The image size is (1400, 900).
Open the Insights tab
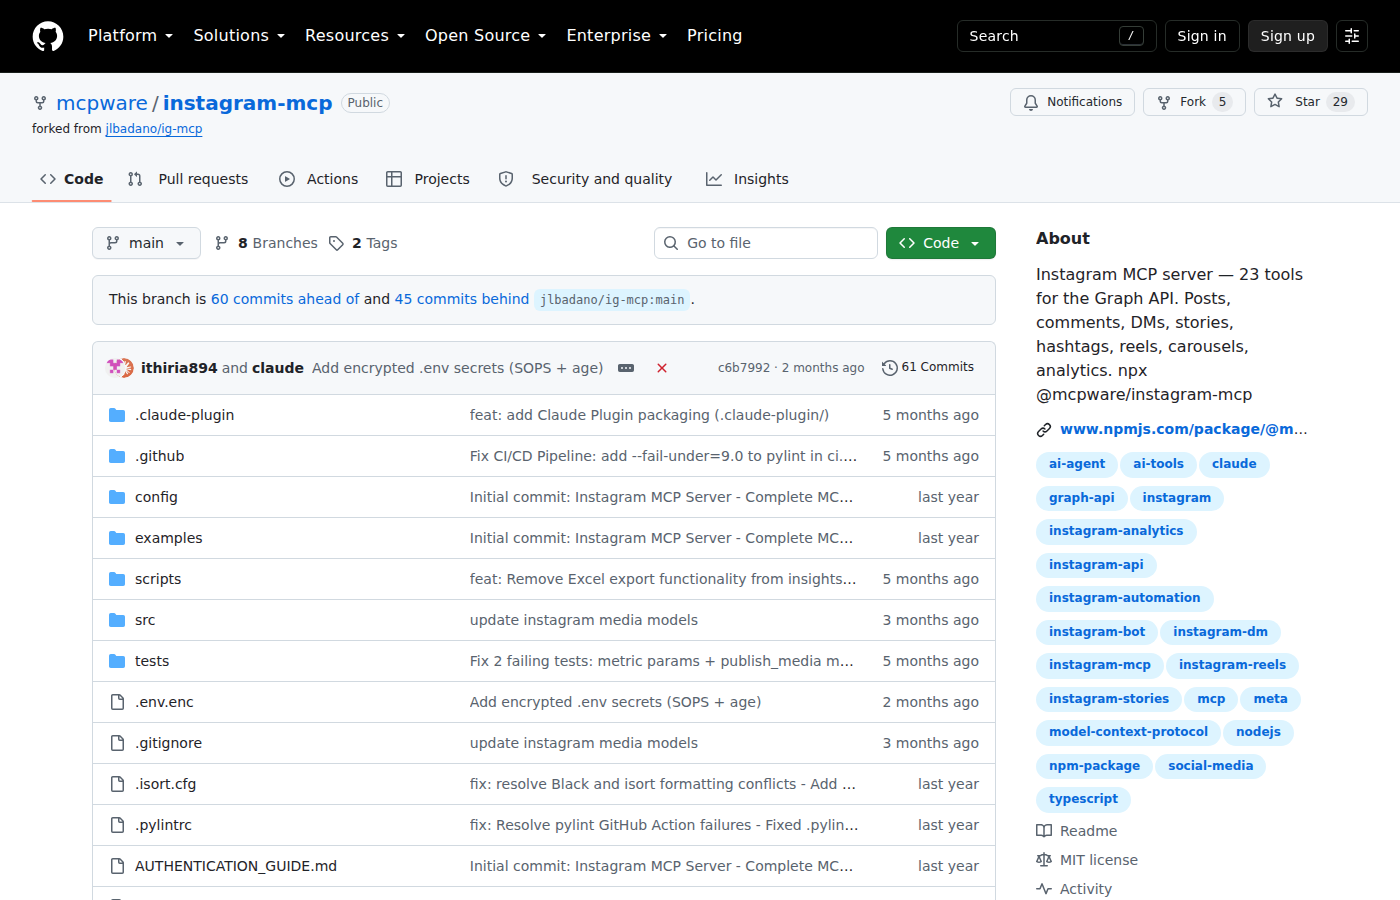(x=747, y=179)
